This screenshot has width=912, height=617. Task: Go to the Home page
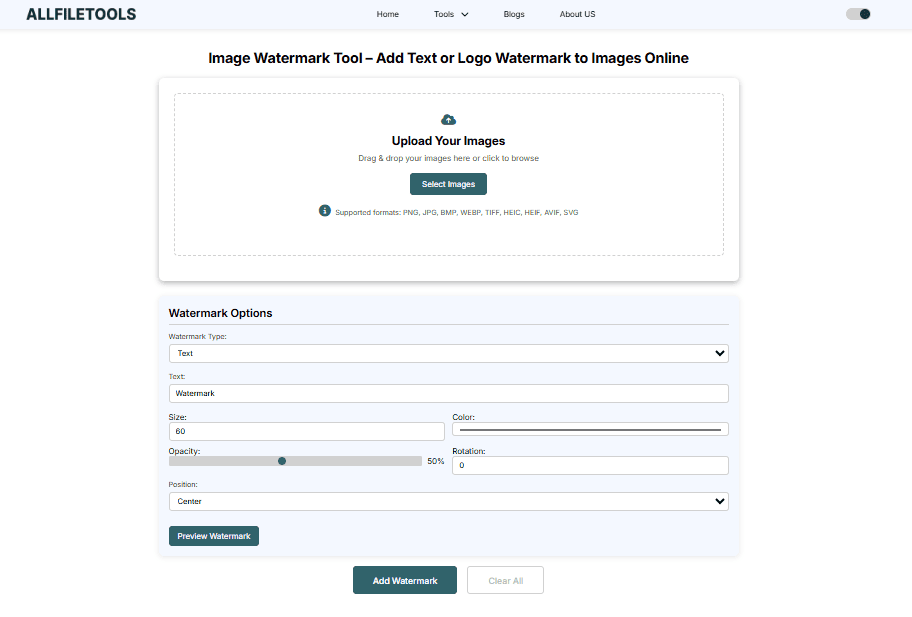387,15
